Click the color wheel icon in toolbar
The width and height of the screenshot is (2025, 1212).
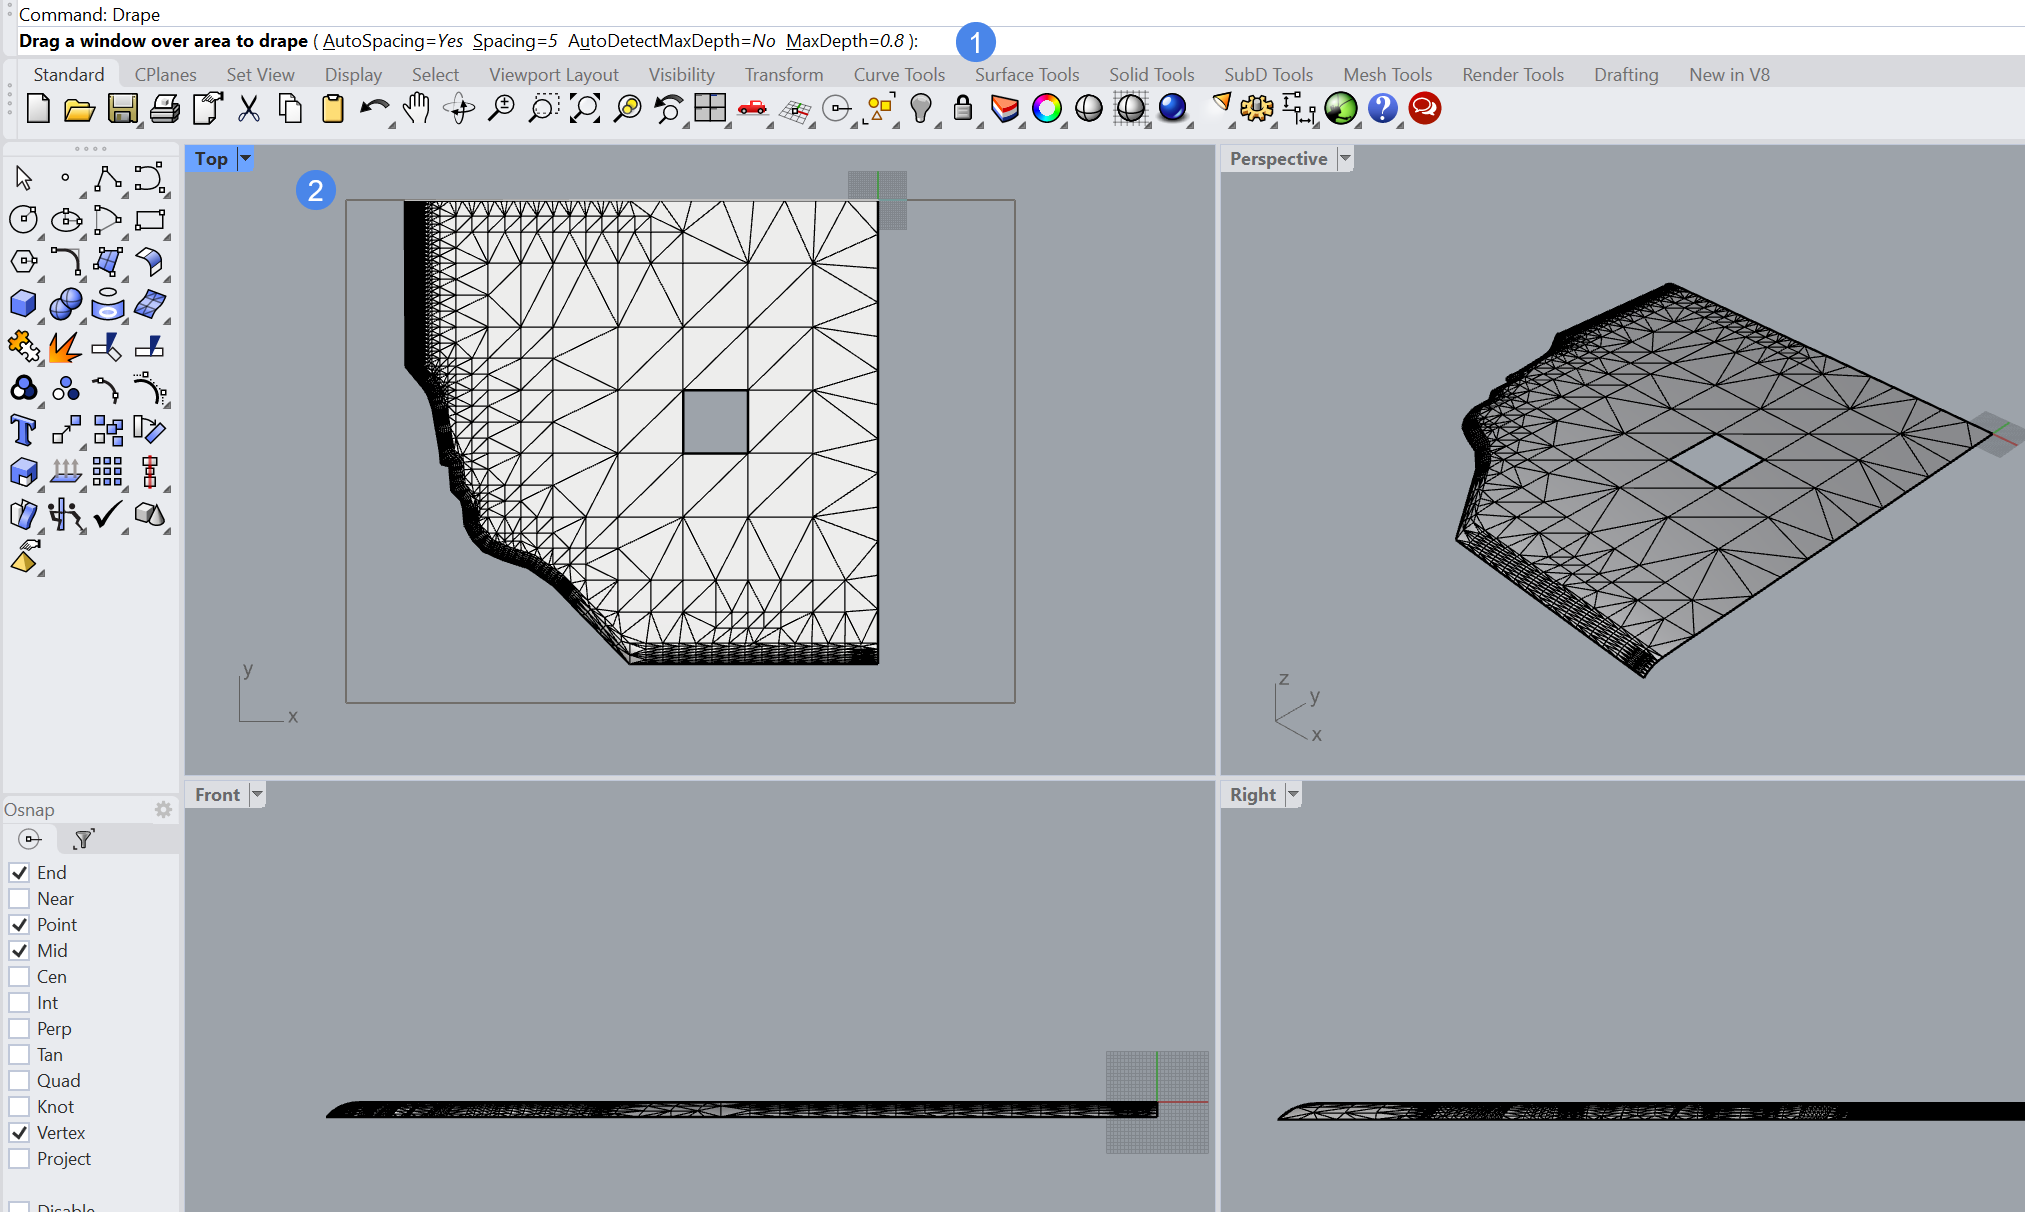tap(1046, 109)
